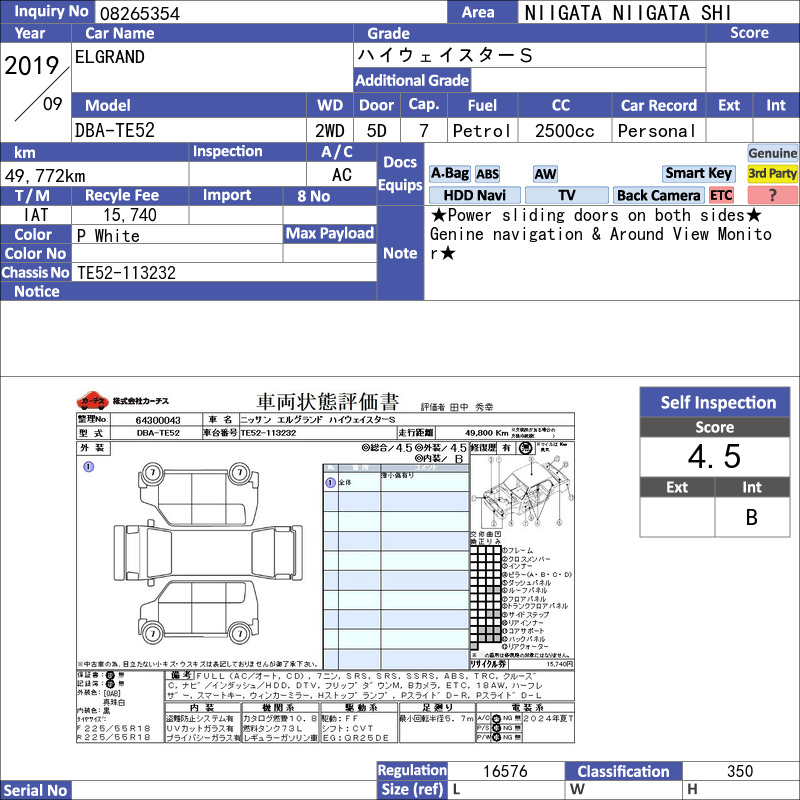Image resolution: width=800 pixels, height=800 pixels.
Task: Click the Smart Key badge
Action: pos(698,173)
